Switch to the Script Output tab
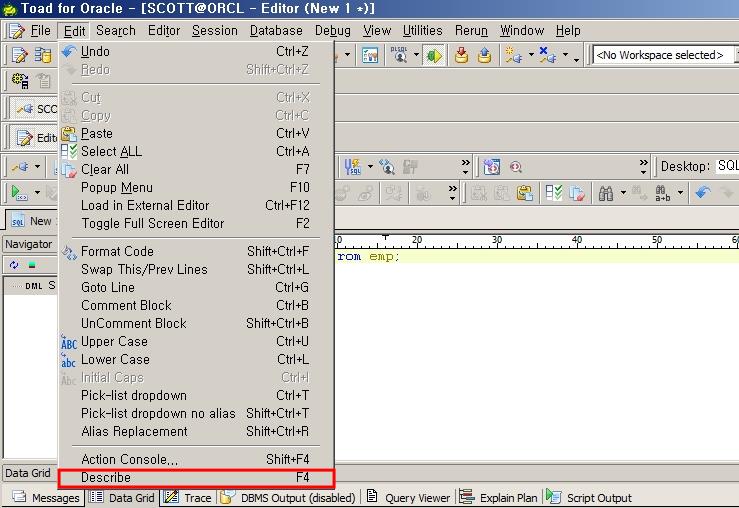The image size is (739, 508). tap(598, 497)
